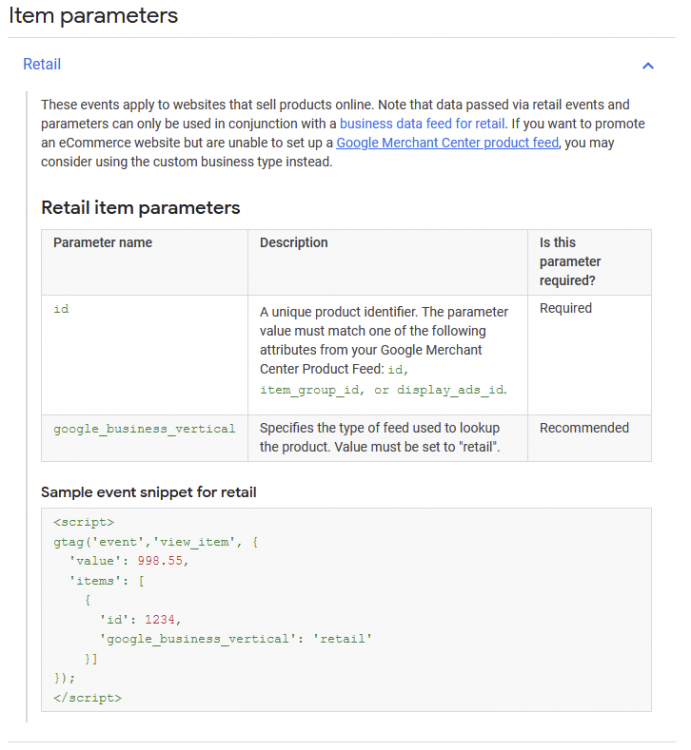Click the Sample event snippet for retail heading
The image size is (691, 750).
click(x=149, y=492)
